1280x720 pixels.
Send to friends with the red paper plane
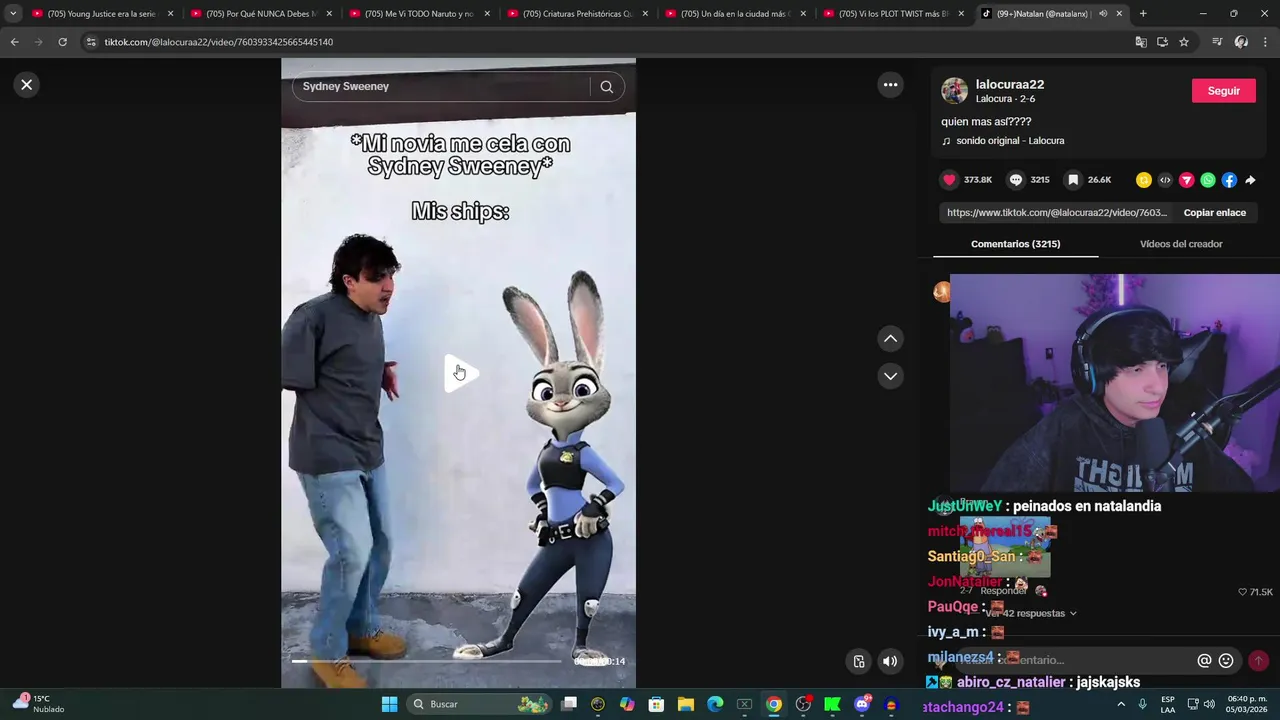pos(1187,180)
